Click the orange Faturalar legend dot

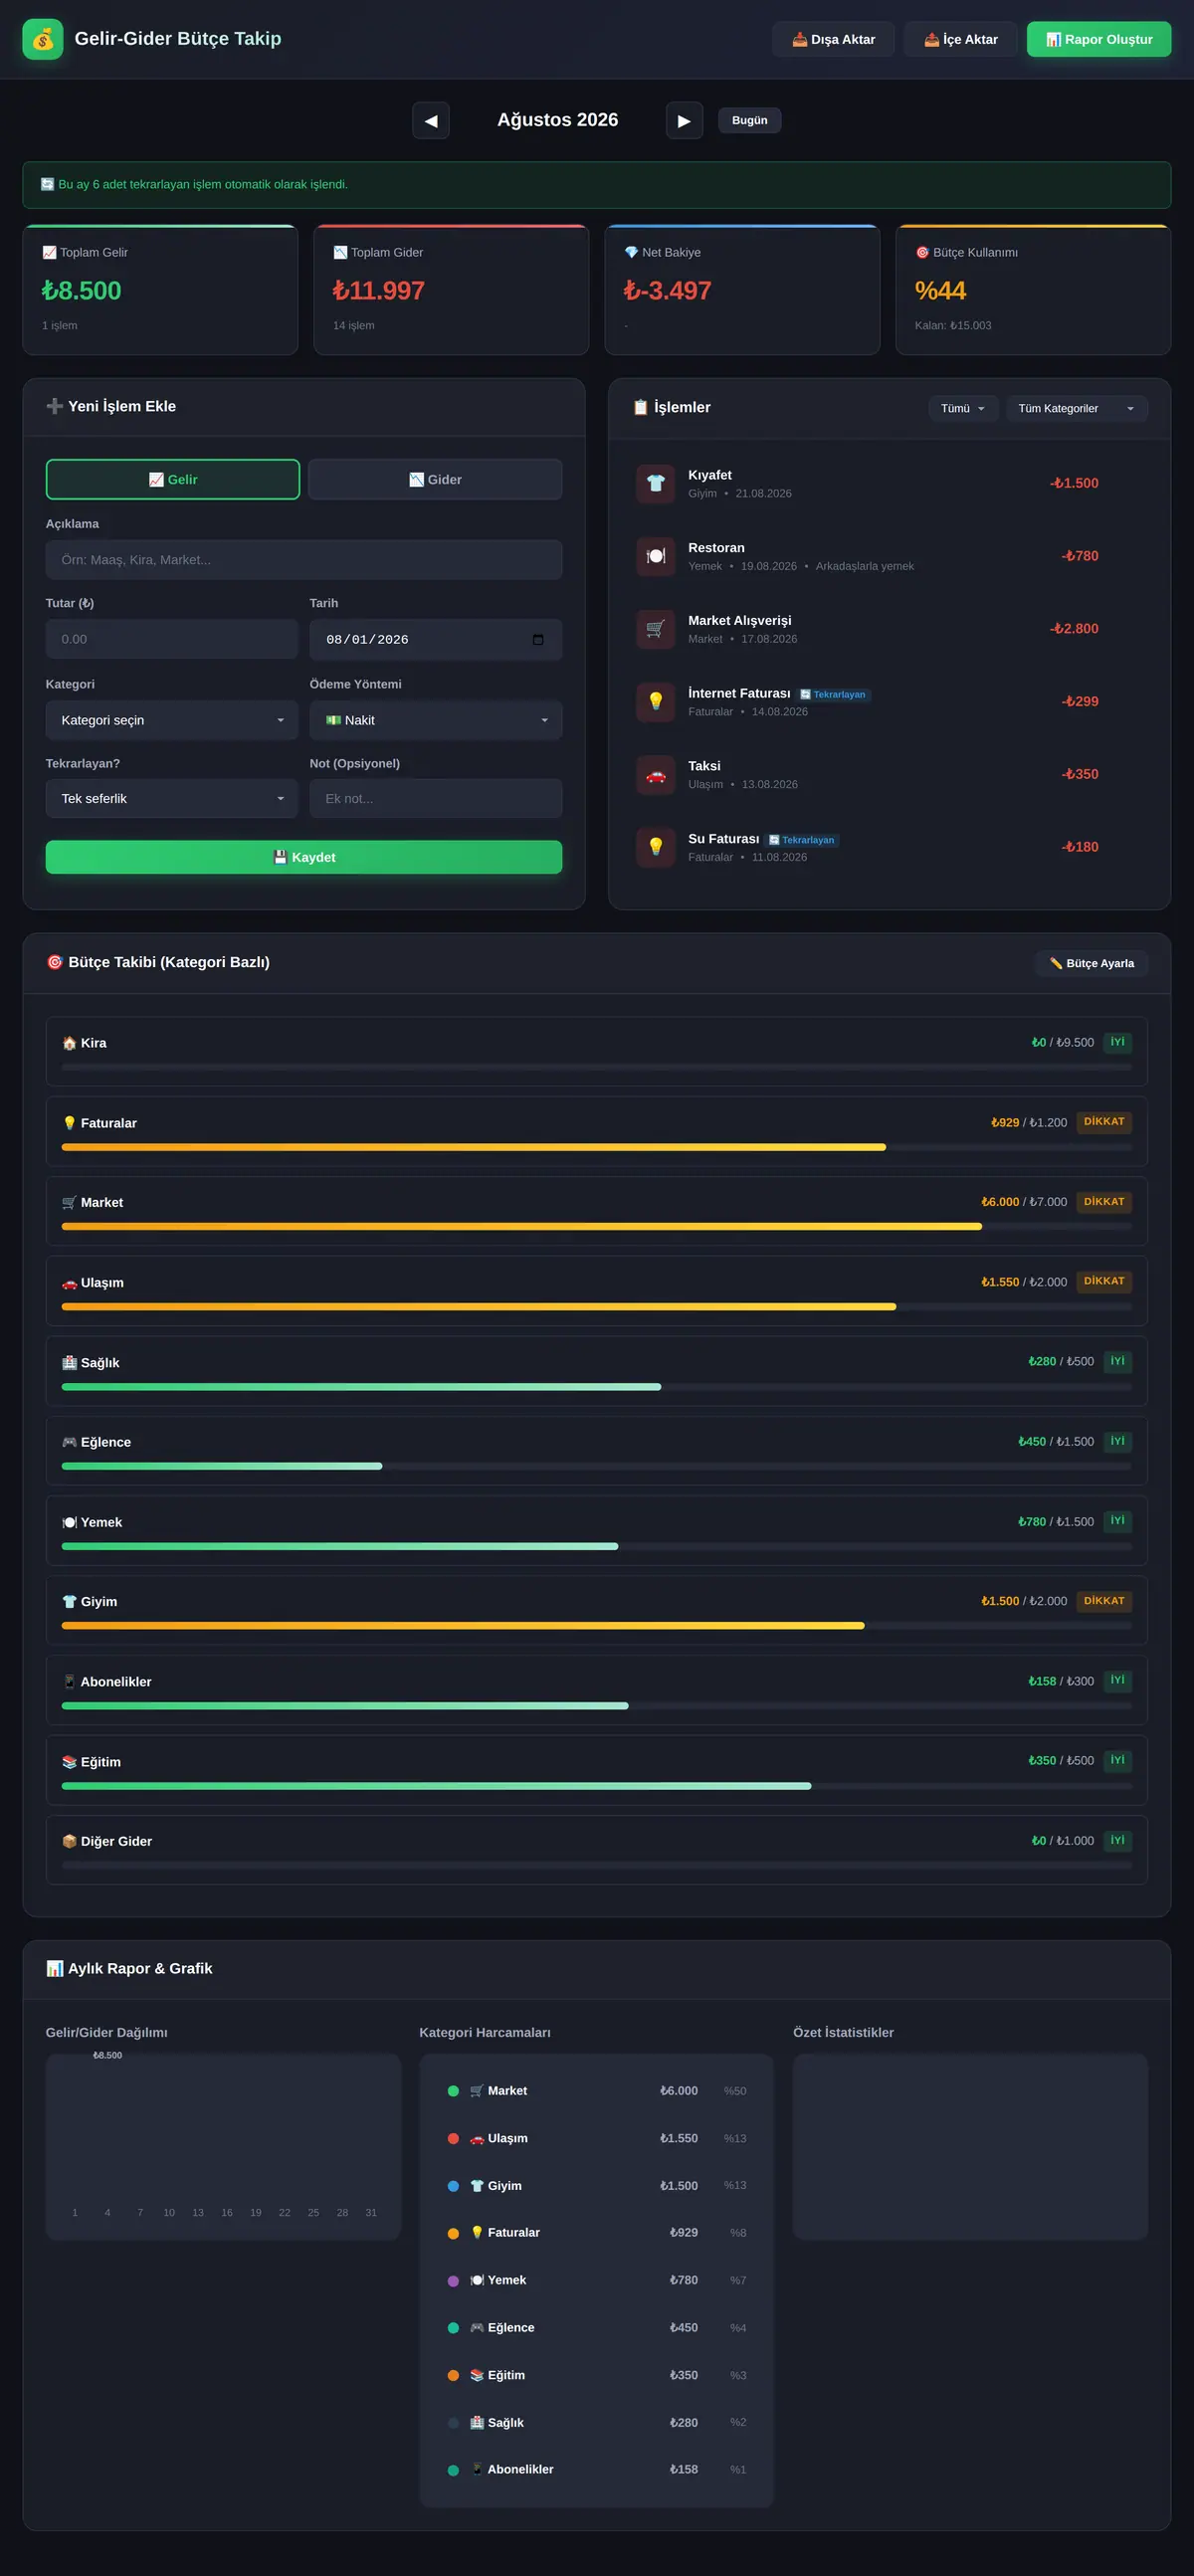tap(453, 2233)
